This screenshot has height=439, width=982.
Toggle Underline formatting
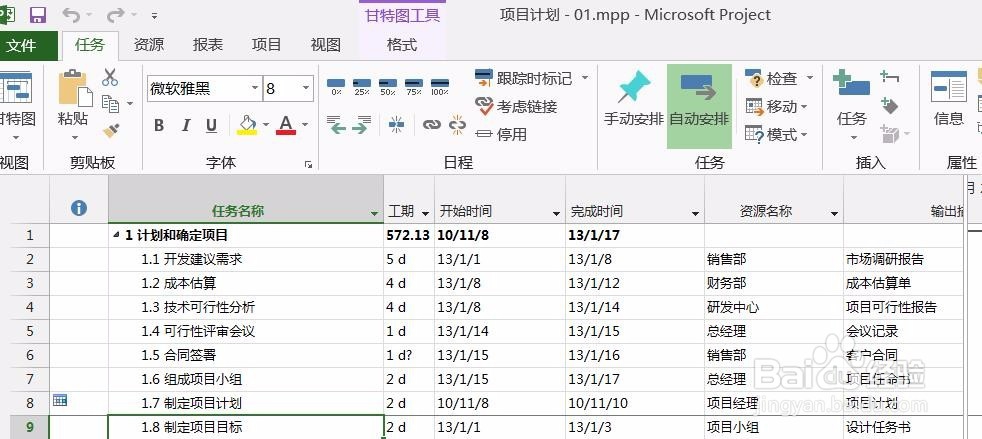click(x=212, y=125)
